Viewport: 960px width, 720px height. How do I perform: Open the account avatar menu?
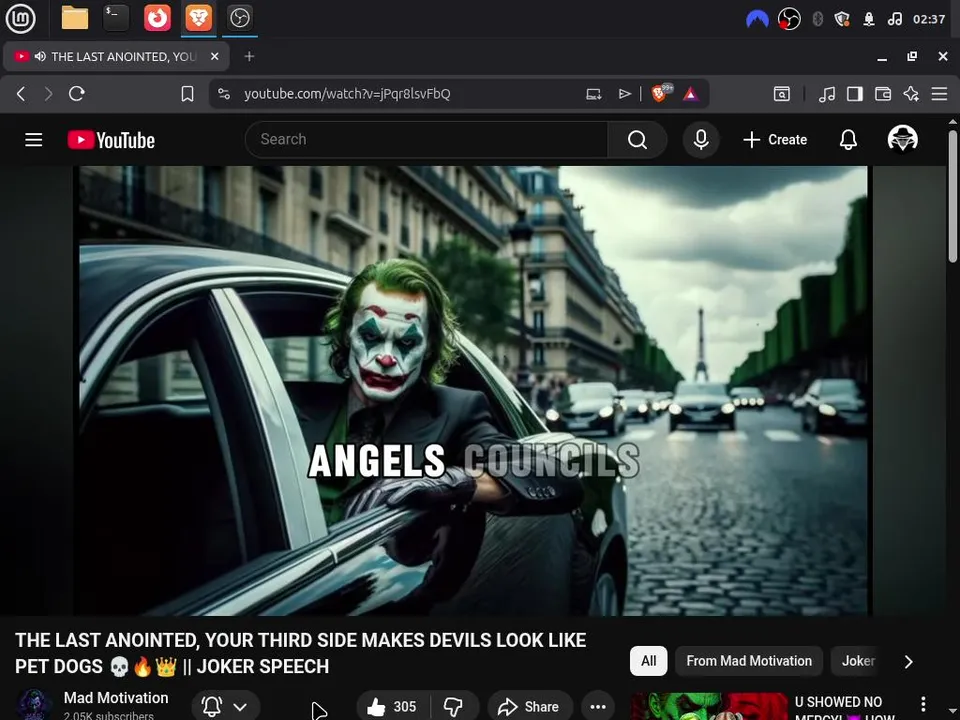pos(902,138)
